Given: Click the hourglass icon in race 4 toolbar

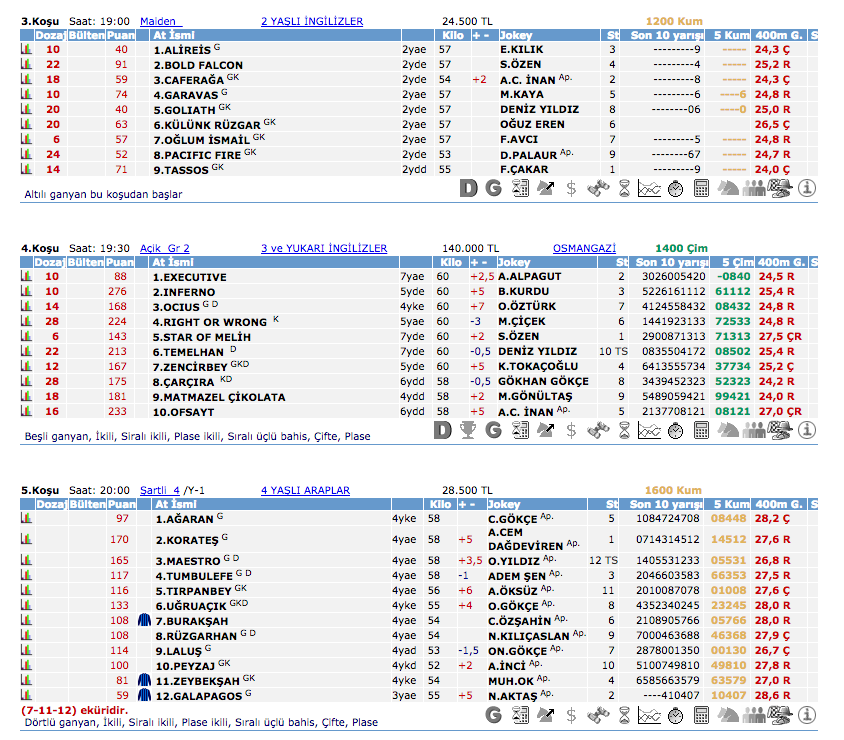Looking at the screenshot, I should (x=624, y=430).
